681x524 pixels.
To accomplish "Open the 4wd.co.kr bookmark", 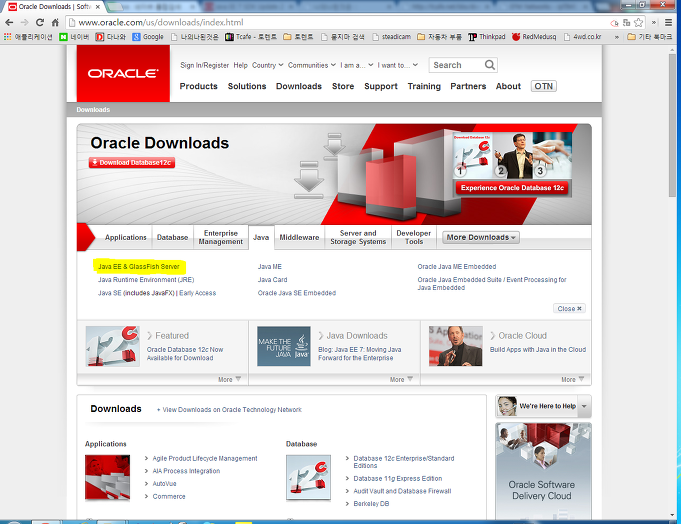I will pos(582,37).
